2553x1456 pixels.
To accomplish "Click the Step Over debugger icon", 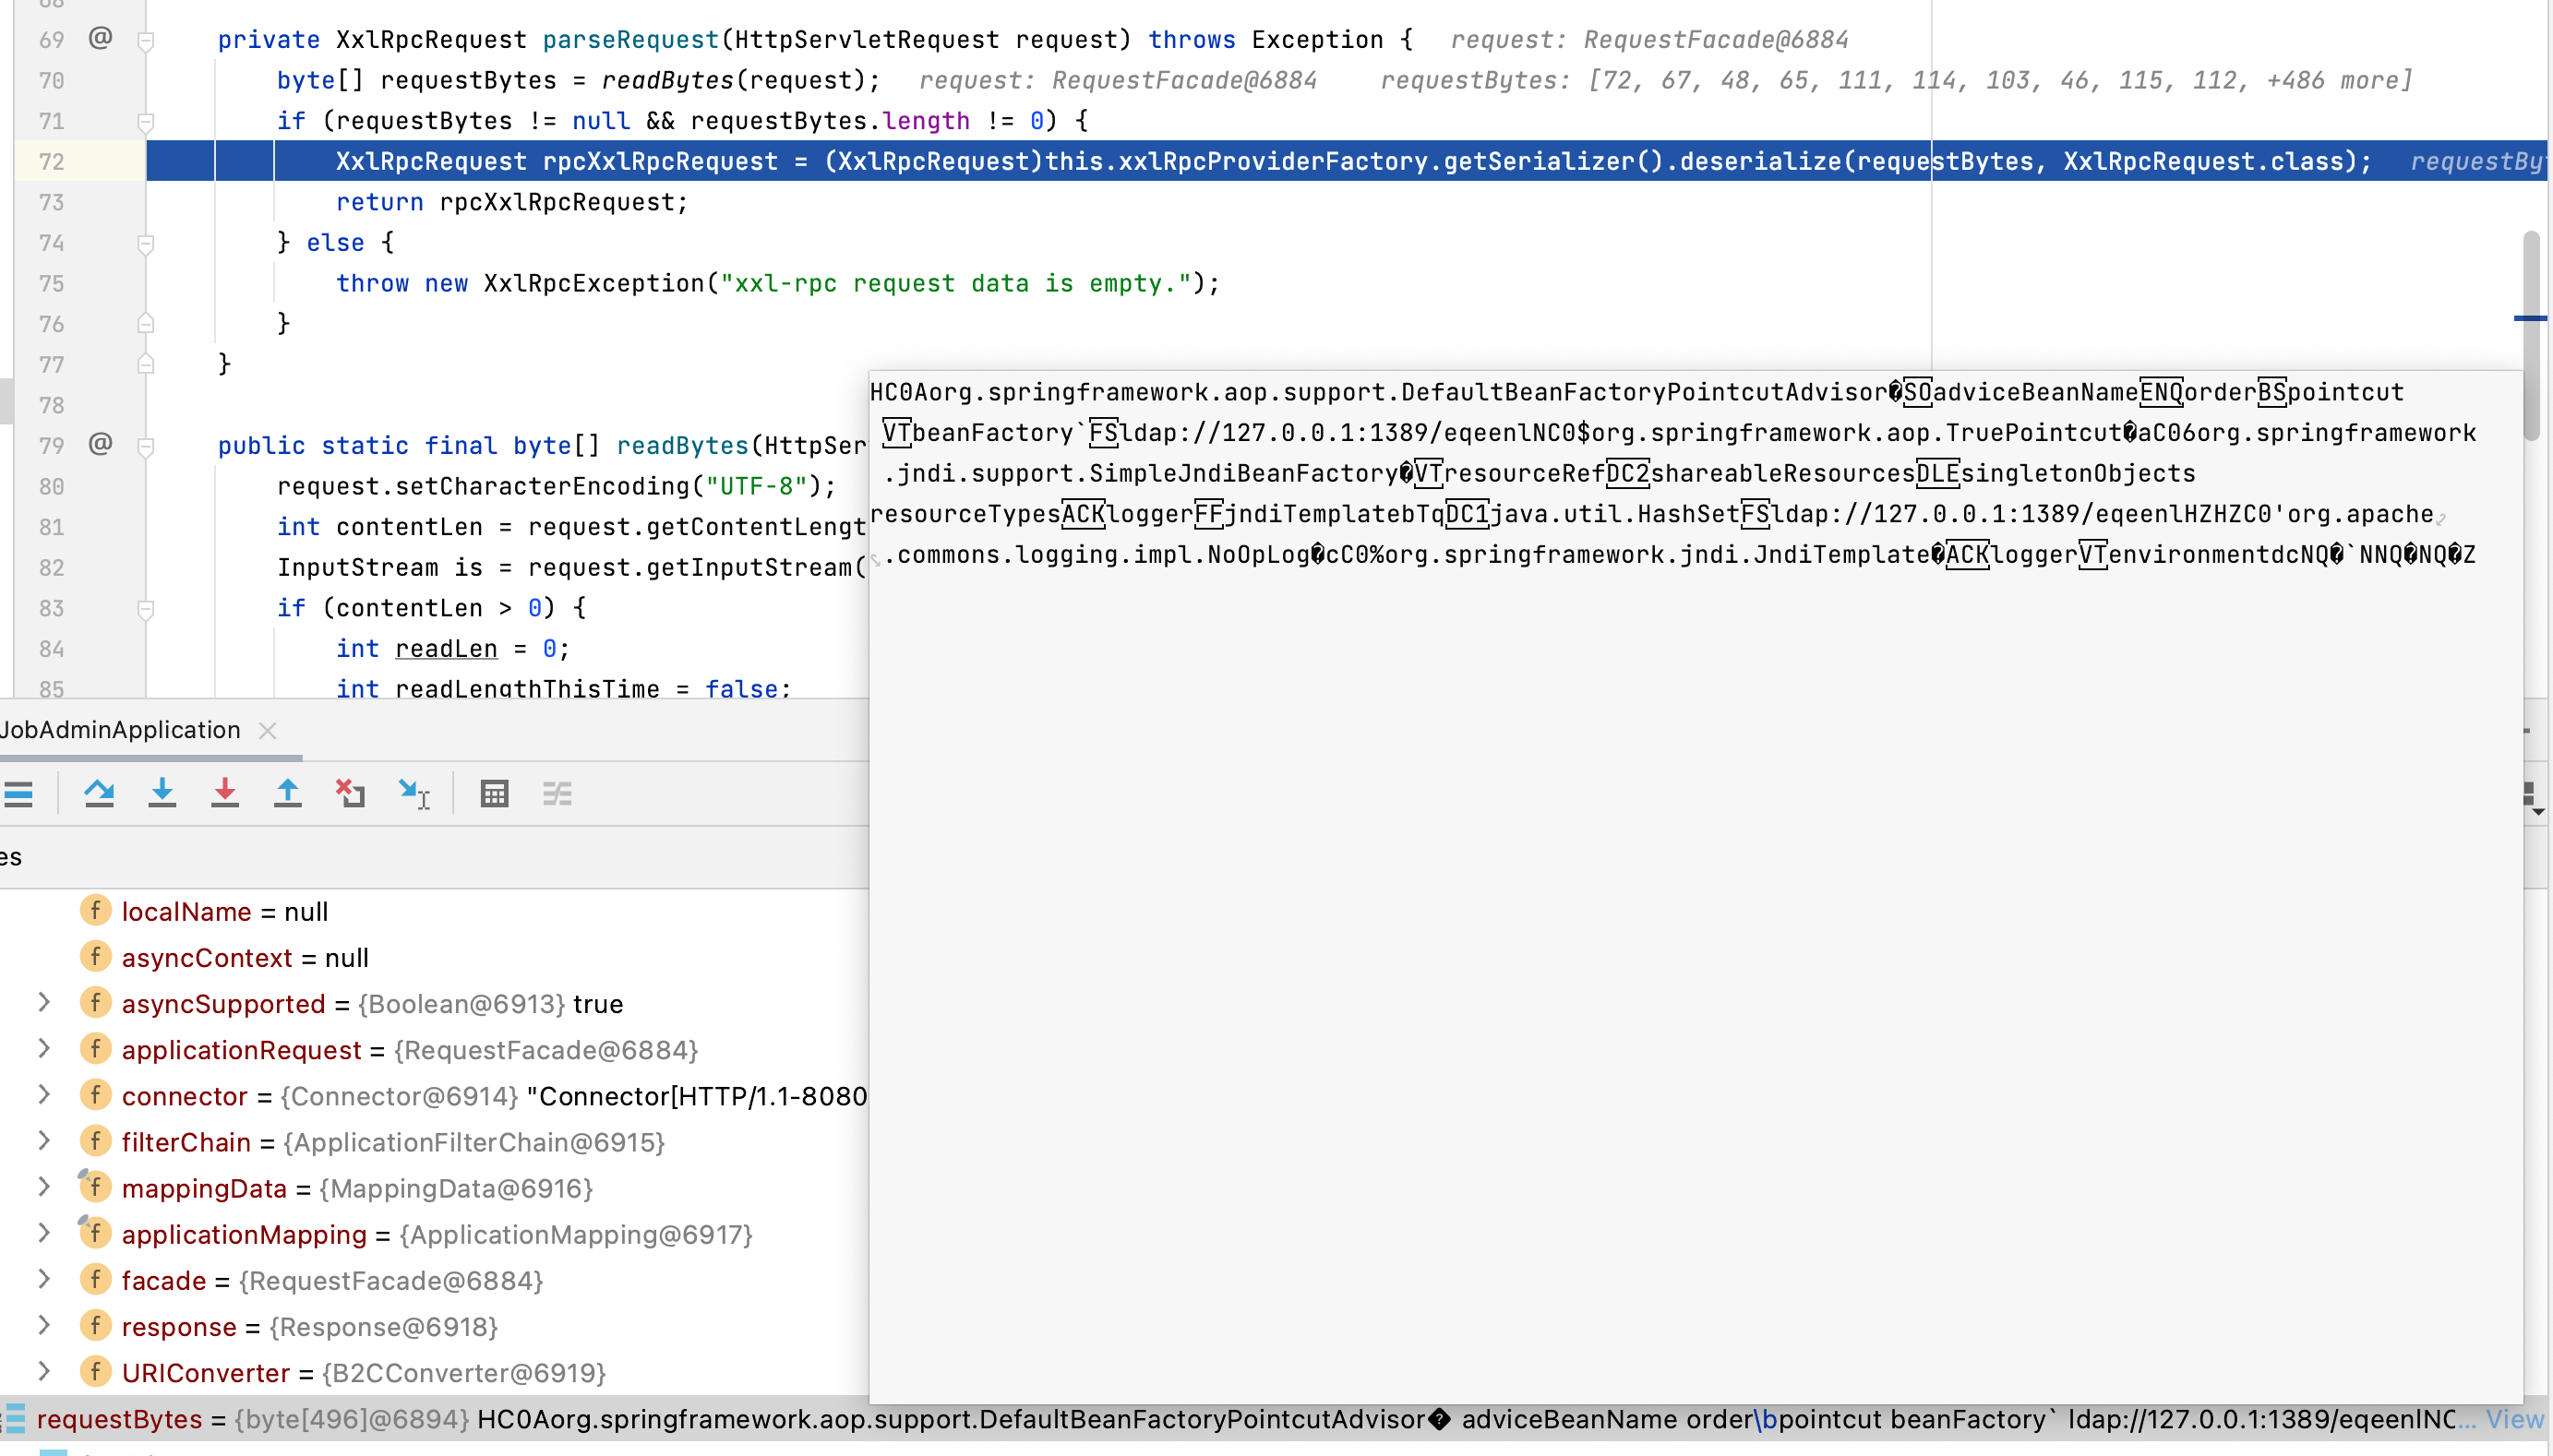I will pos(98,794).
